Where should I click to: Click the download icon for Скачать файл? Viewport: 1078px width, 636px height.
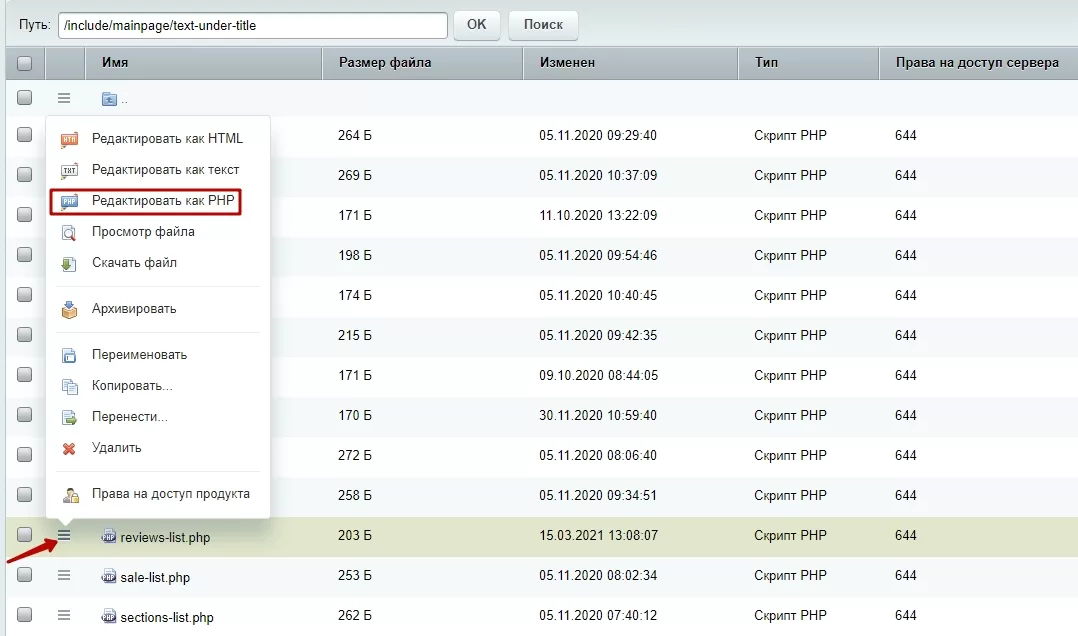[69, 264]
